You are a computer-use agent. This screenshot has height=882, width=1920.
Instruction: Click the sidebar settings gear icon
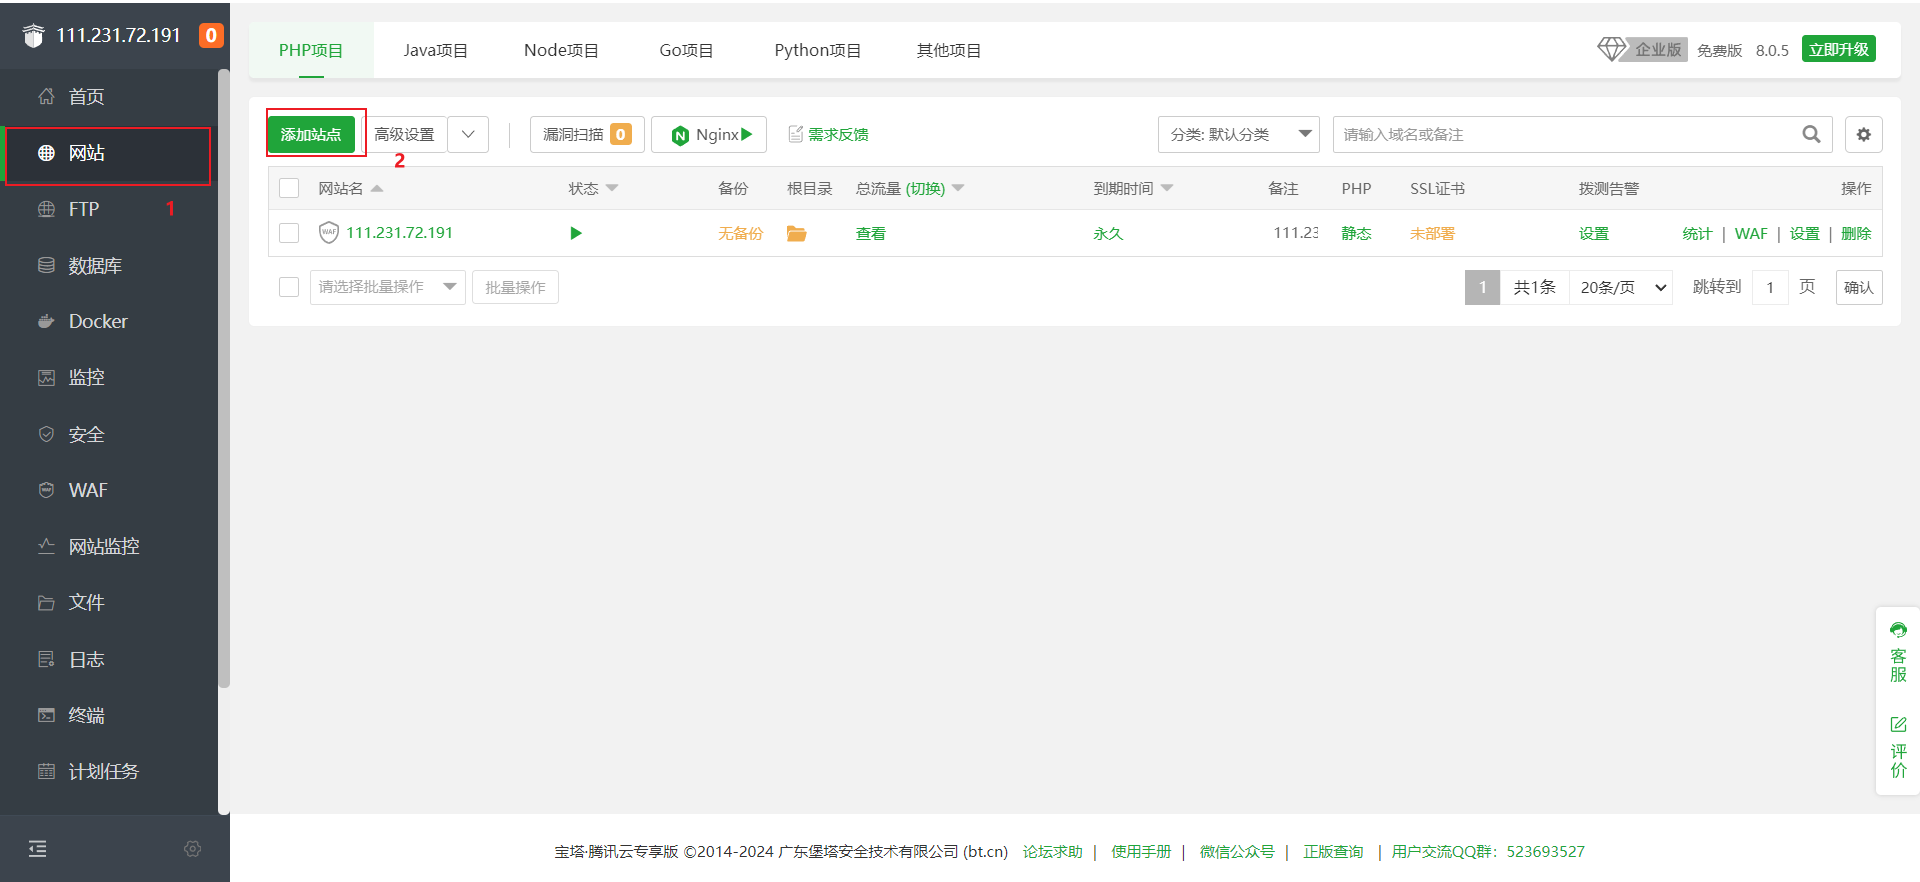pyautogui.click(x=193, y=848)
